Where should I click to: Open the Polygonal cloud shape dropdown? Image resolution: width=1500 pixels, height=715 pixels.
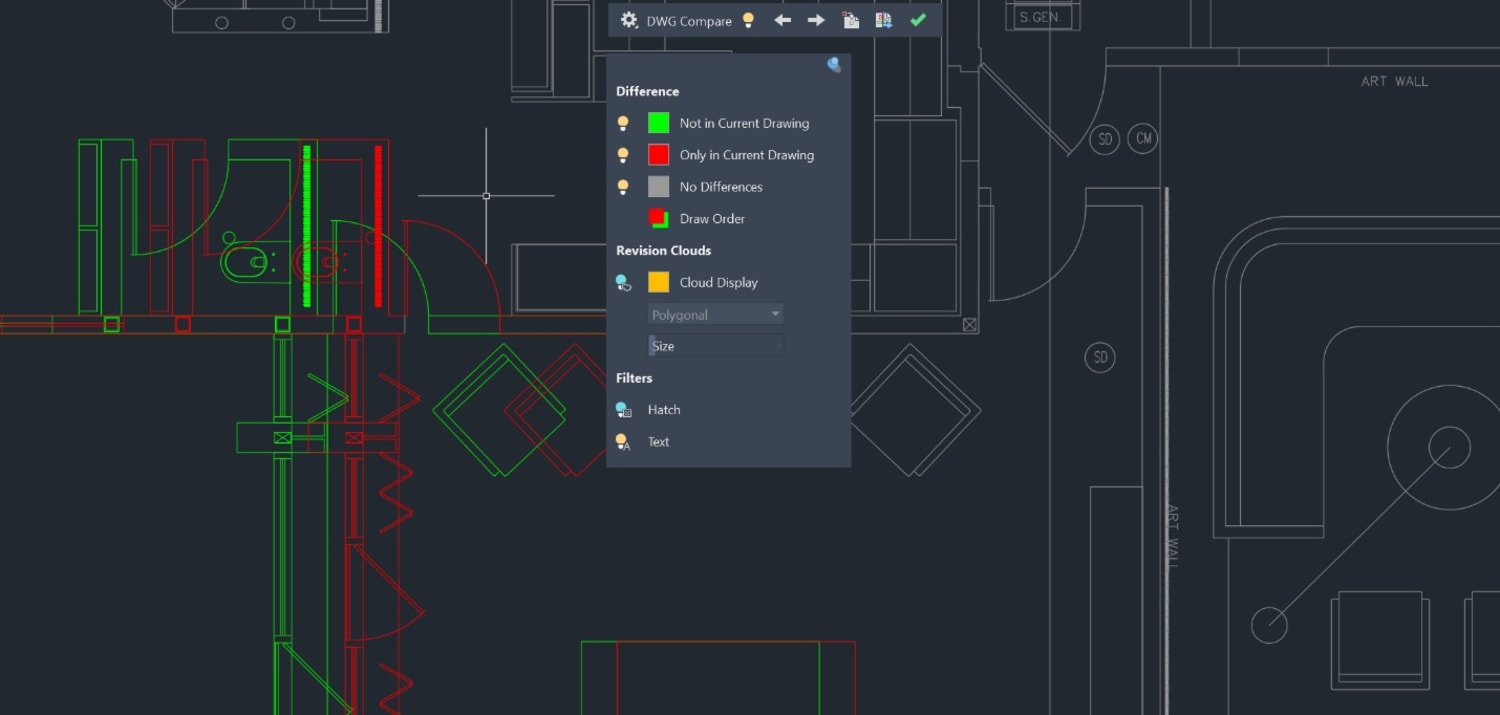[716, 314]
